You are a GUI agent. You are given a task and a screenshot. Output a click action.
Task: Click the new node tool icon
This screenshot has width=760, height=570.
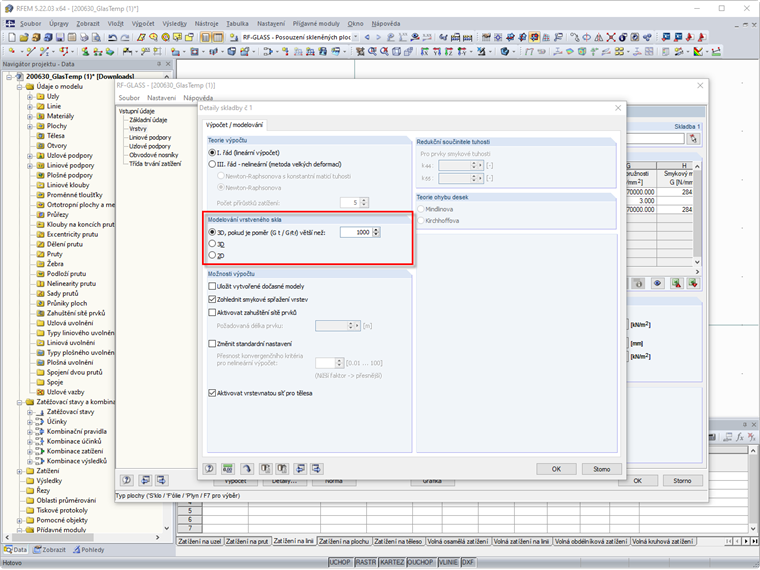[12, 51]
